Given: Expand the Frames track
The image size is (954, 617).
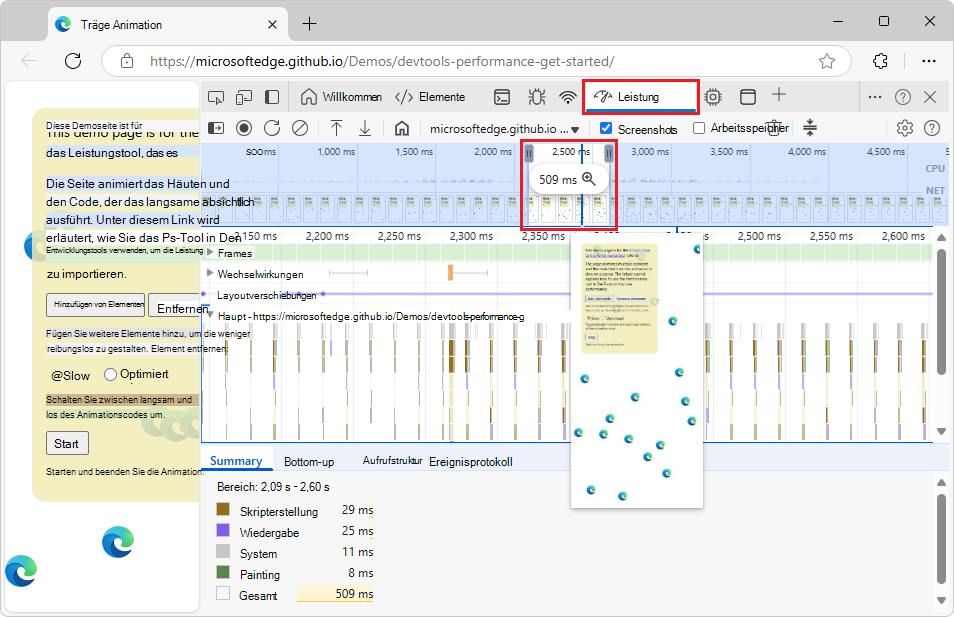Looking at the screenshot, I should (210, 253).
